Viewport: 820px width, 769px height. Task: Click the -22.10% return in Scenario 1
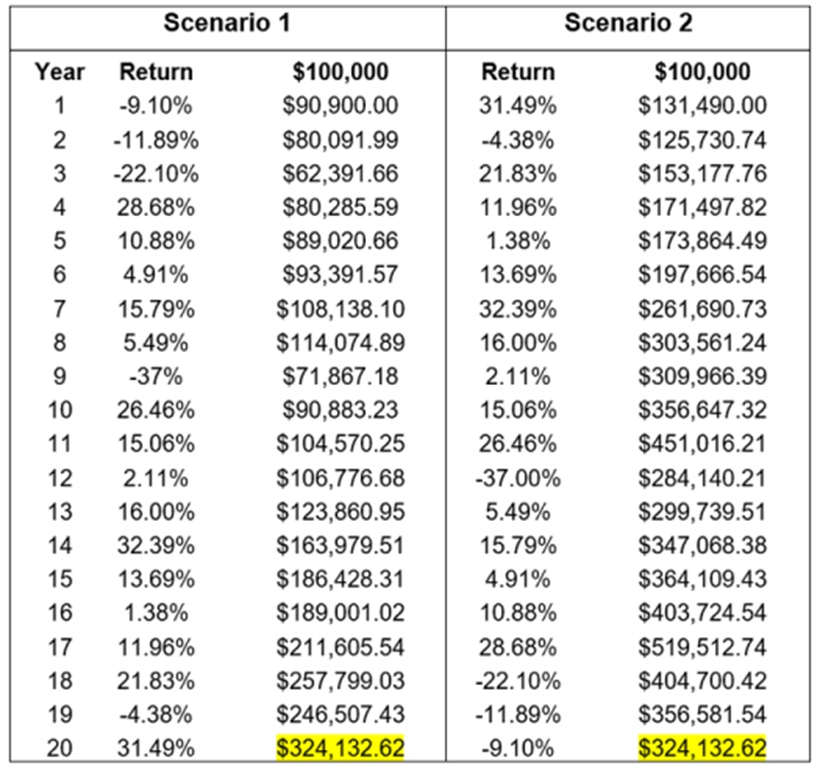[x=156, y=174]
